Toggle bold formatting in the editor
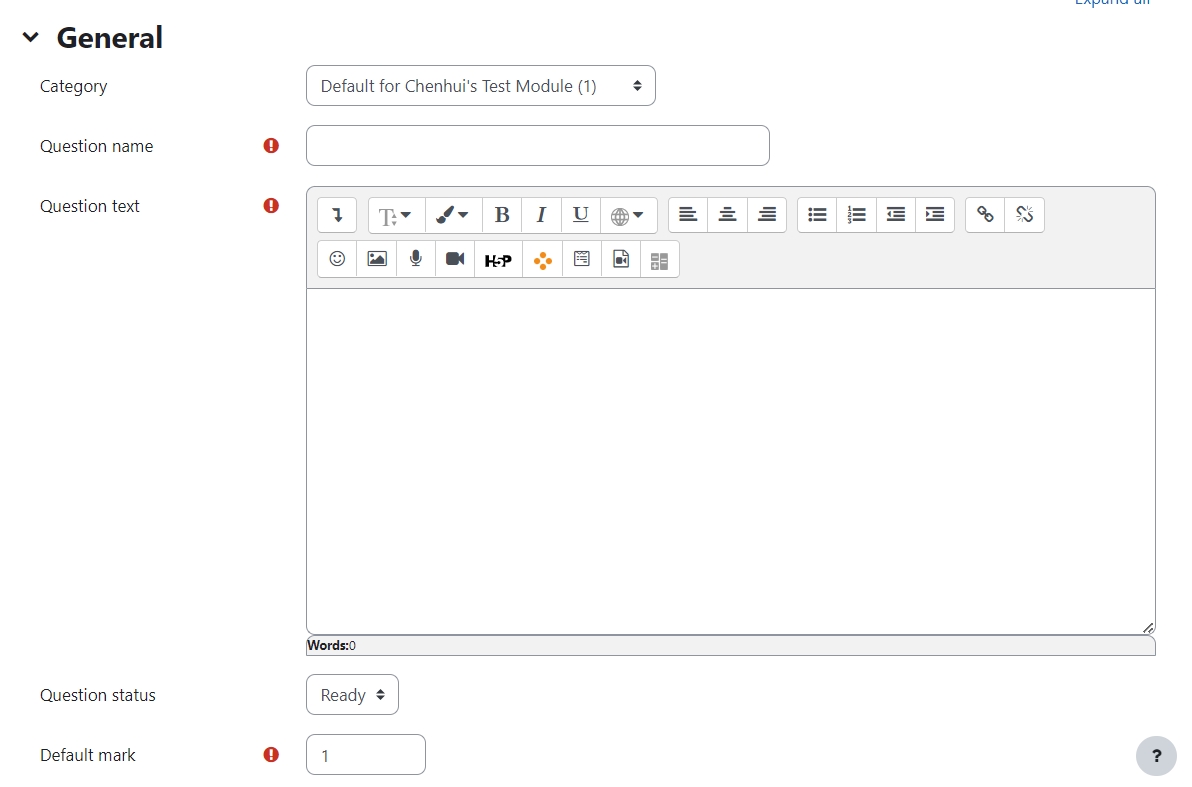Viewport: 1192px width, 787px height. pos(502,215)
